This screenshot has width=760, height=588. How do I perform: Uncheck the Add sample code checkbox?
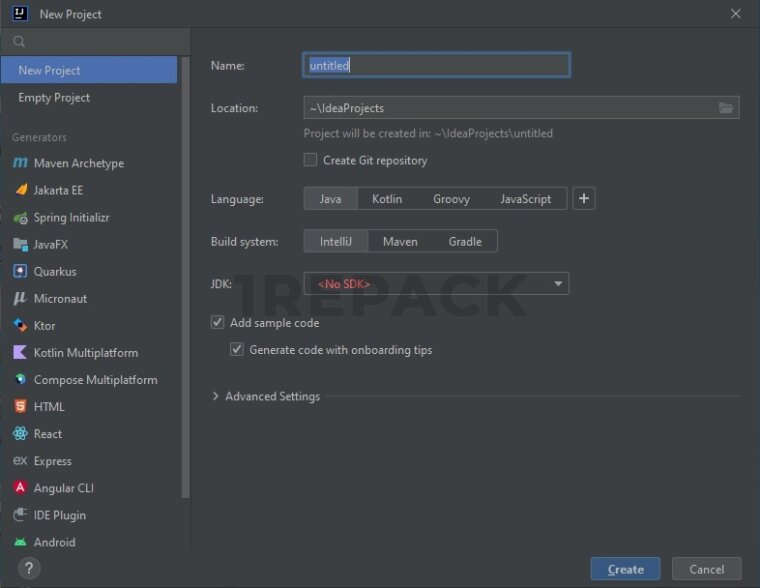(218, 323)
